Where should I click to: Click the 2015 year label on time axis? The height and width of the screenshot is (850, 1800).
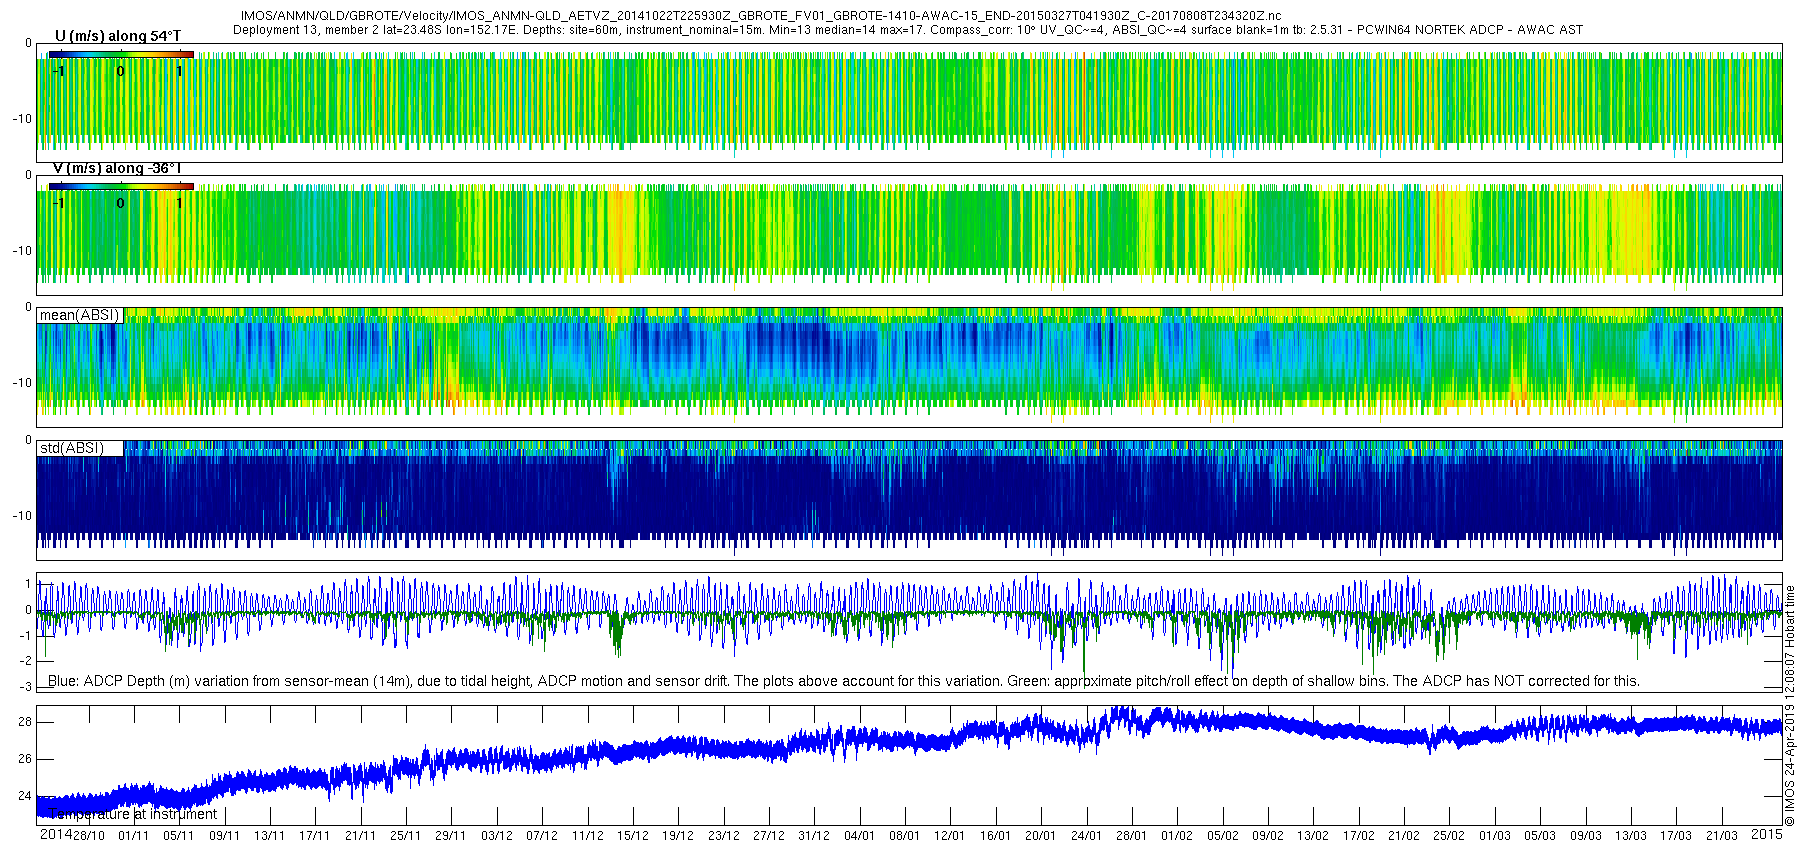[1767, 835]
